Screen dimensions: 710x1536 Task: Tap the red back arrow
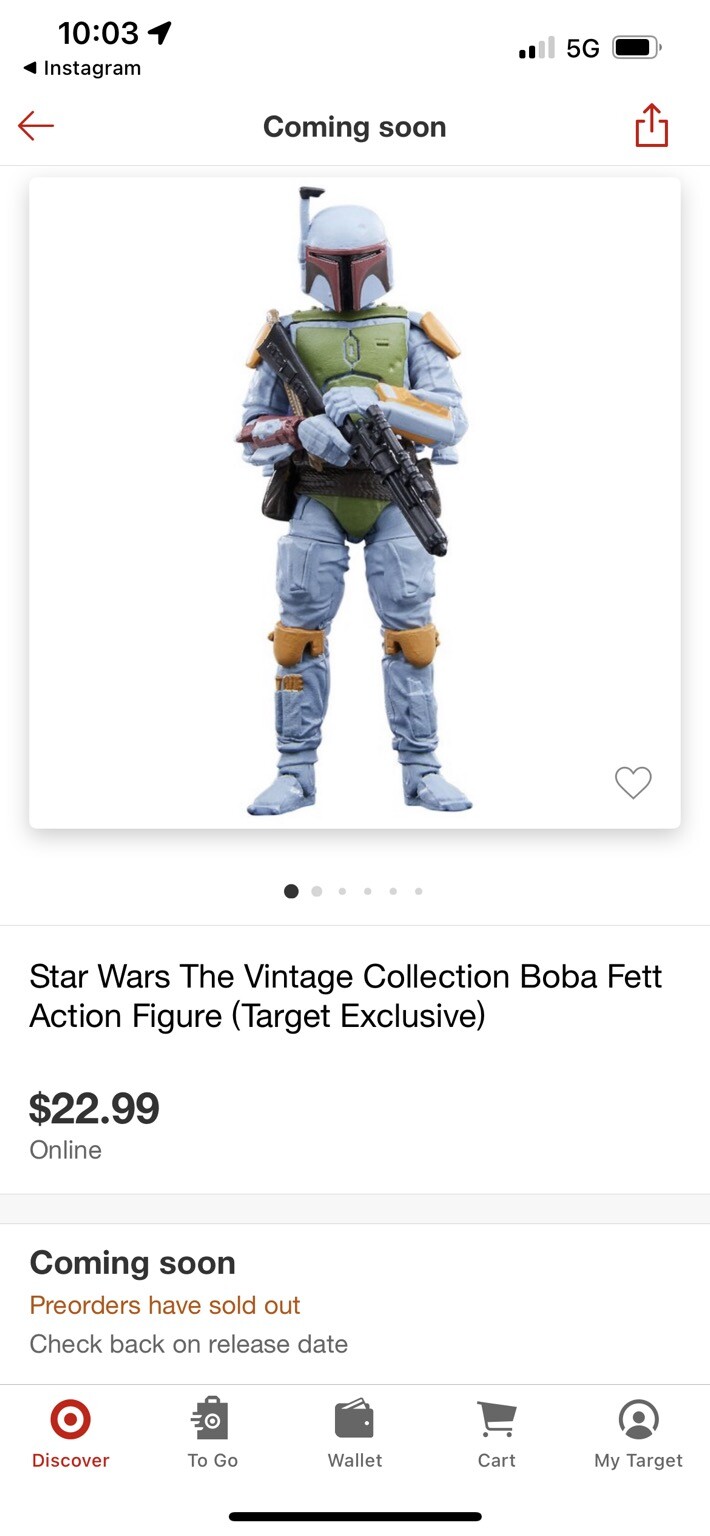pos(36,126)
